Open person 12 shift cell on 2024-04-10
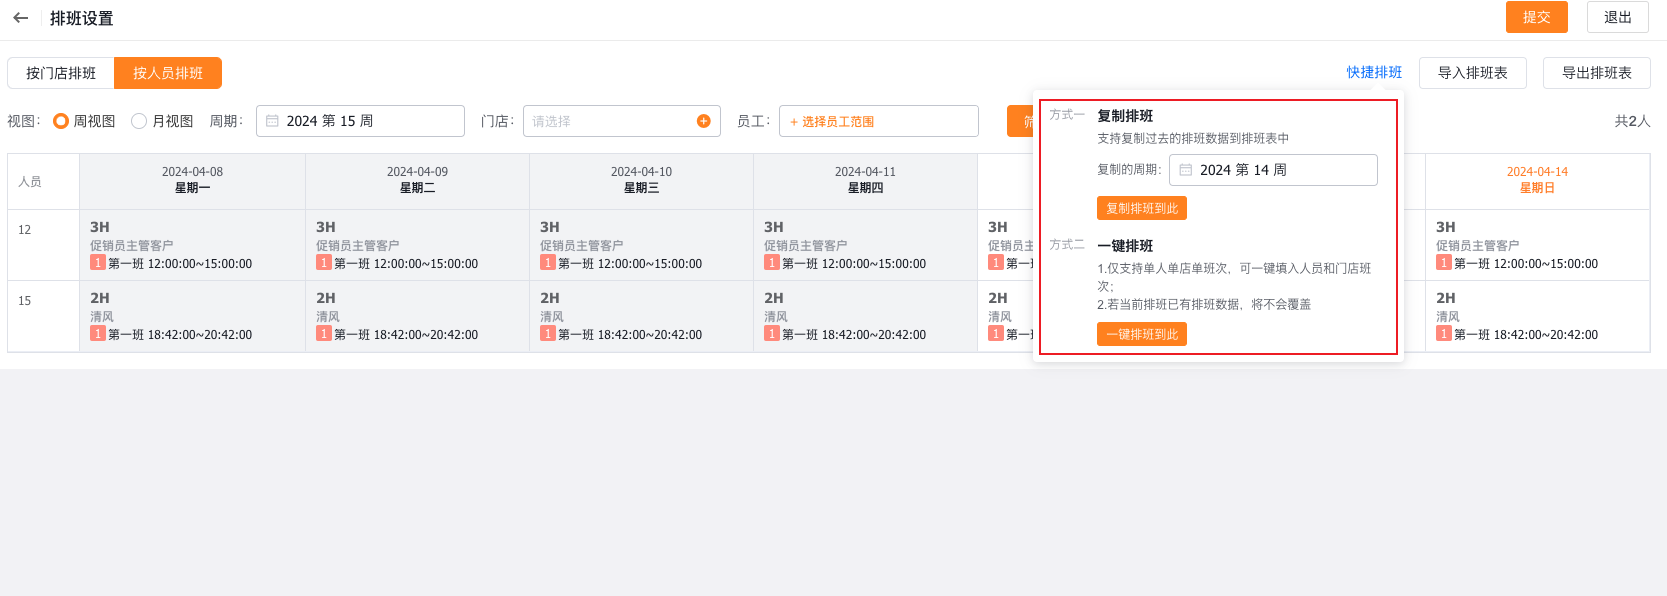Screen dimensions: 1667x596 641,245
